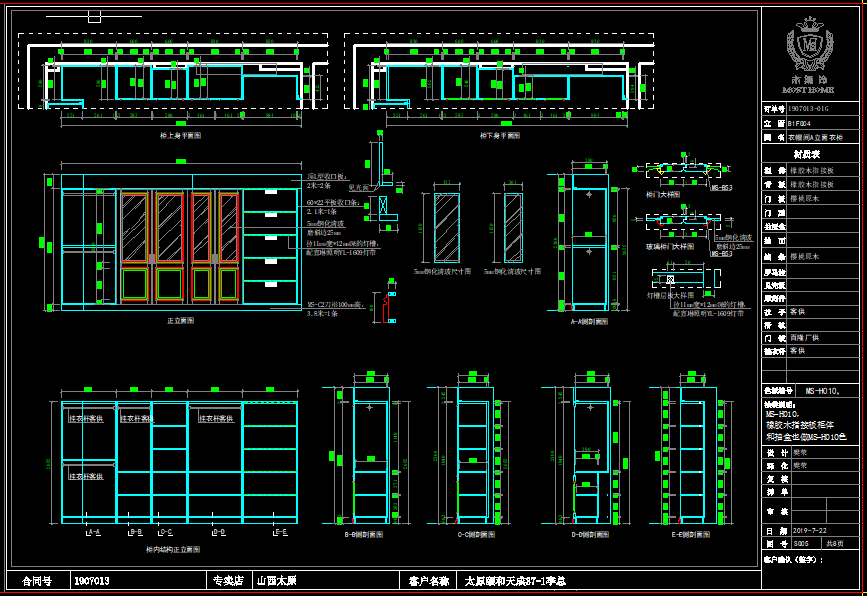Select the 柜下身平面图 drawing title
Screen dimensions: 867x596
499,135
